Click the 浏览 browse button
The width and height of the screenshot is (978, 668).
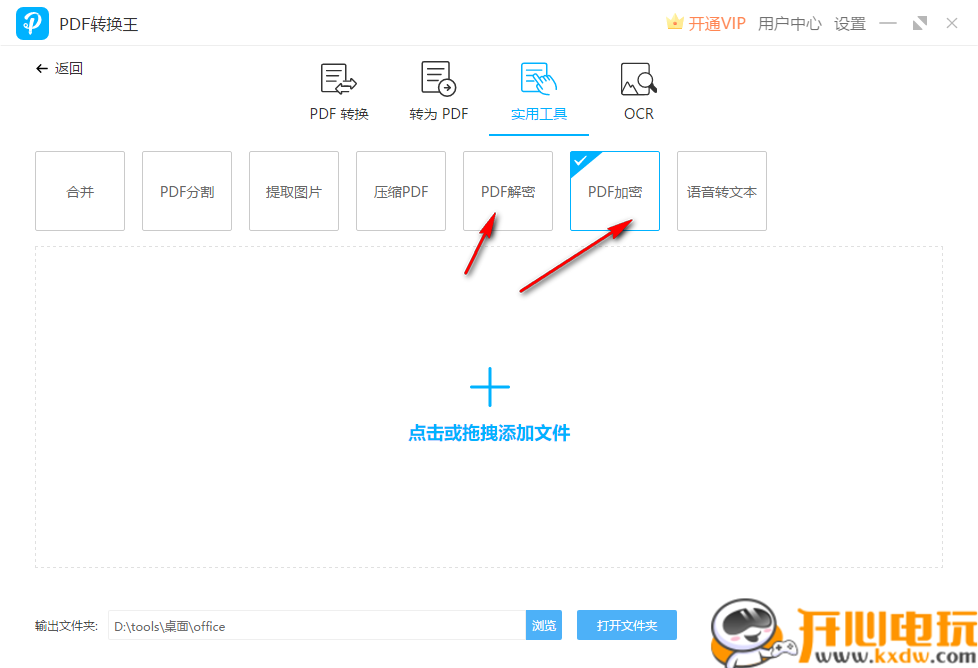(x=544, y=624)
